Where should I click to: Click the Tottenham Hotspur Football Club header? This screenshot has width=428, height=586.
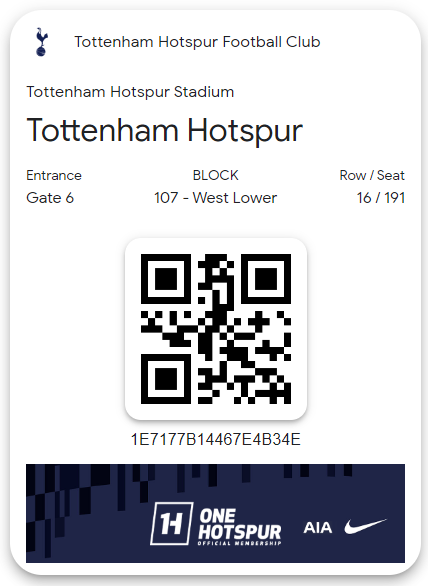tap(197, 42)
